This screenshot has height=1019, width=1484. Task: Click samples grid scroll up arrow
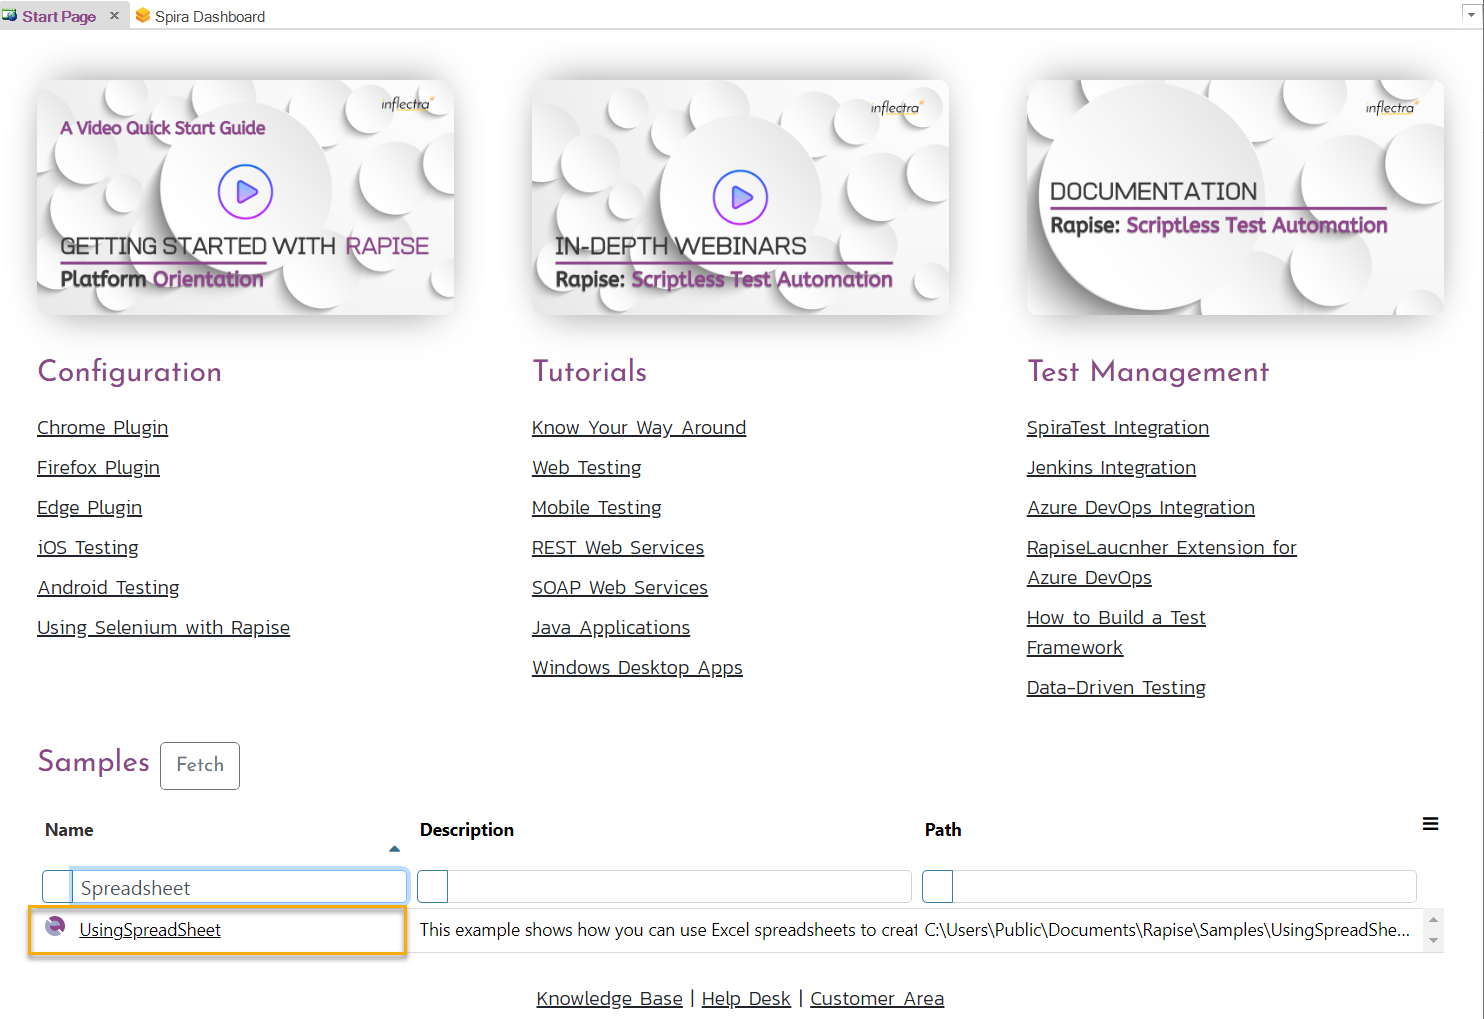click(x=1433, y=920)
